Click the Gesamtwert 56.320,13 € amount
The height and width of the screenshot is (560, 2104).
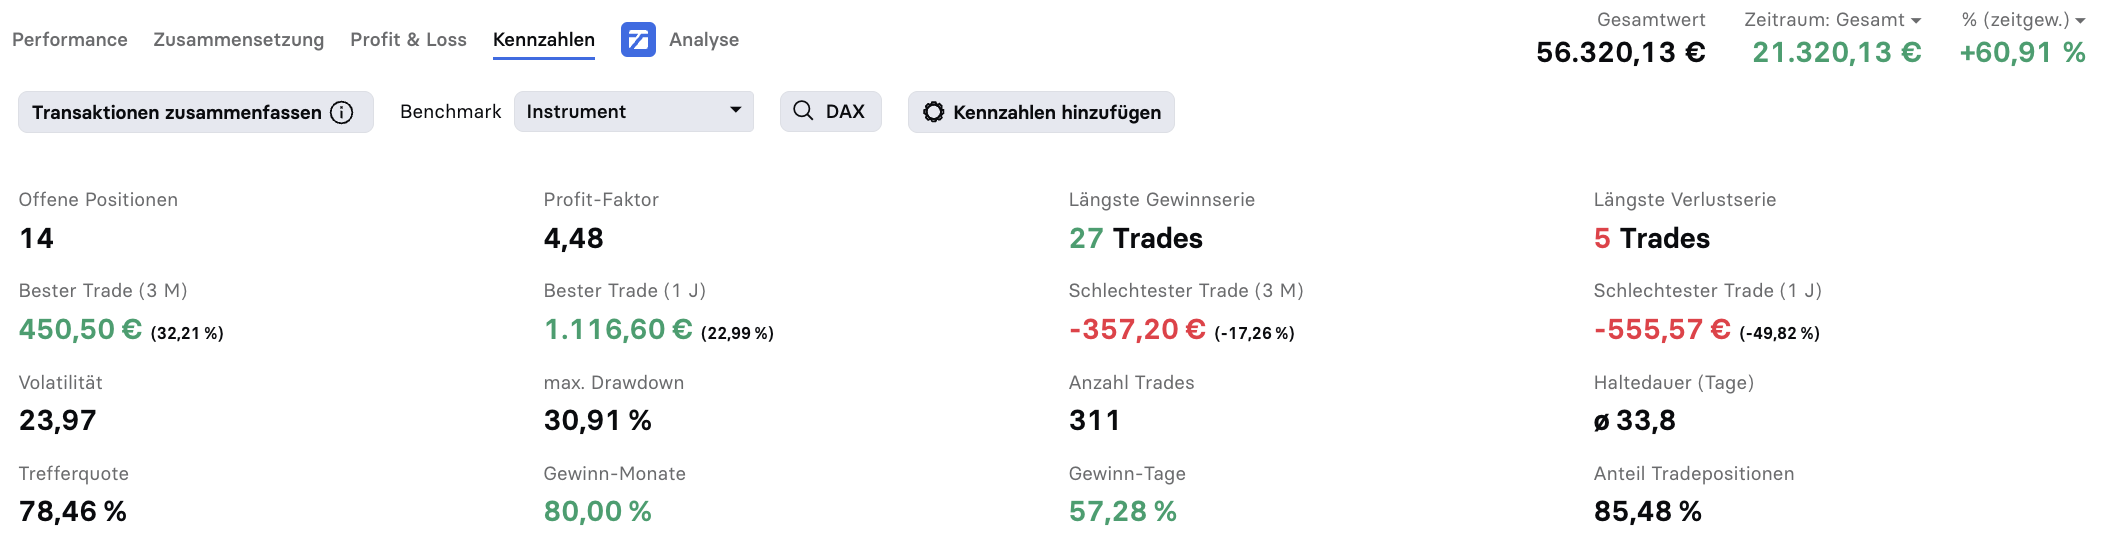1621,52
